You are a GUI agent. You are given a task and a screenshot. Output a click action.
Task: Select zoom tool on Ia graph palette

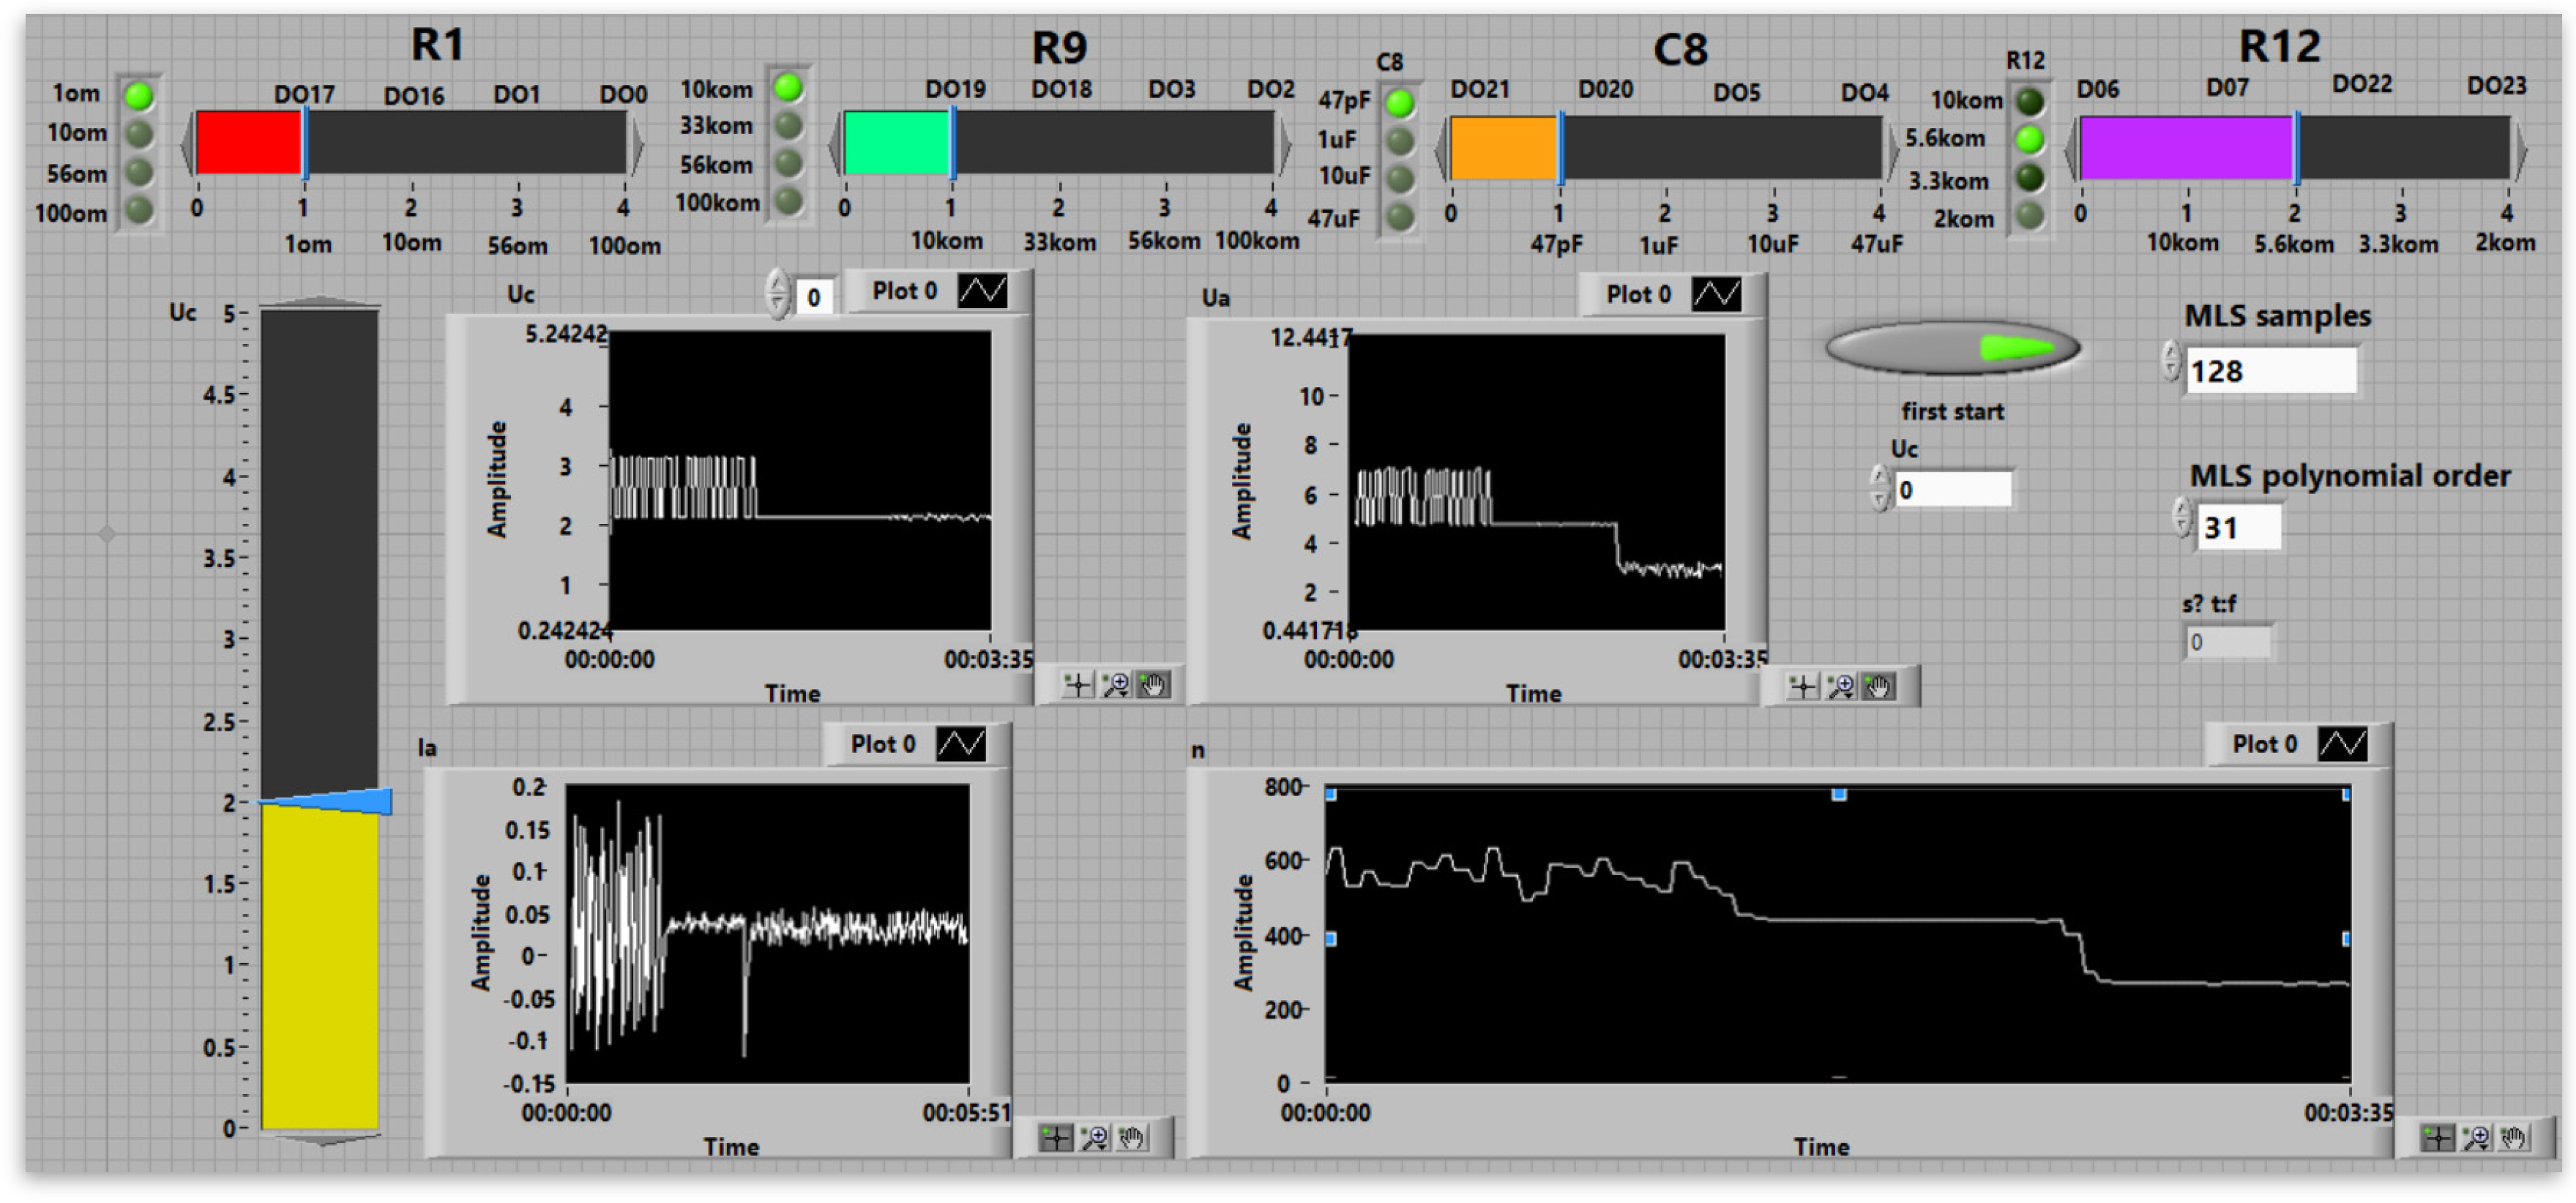pos(1094,1137)
